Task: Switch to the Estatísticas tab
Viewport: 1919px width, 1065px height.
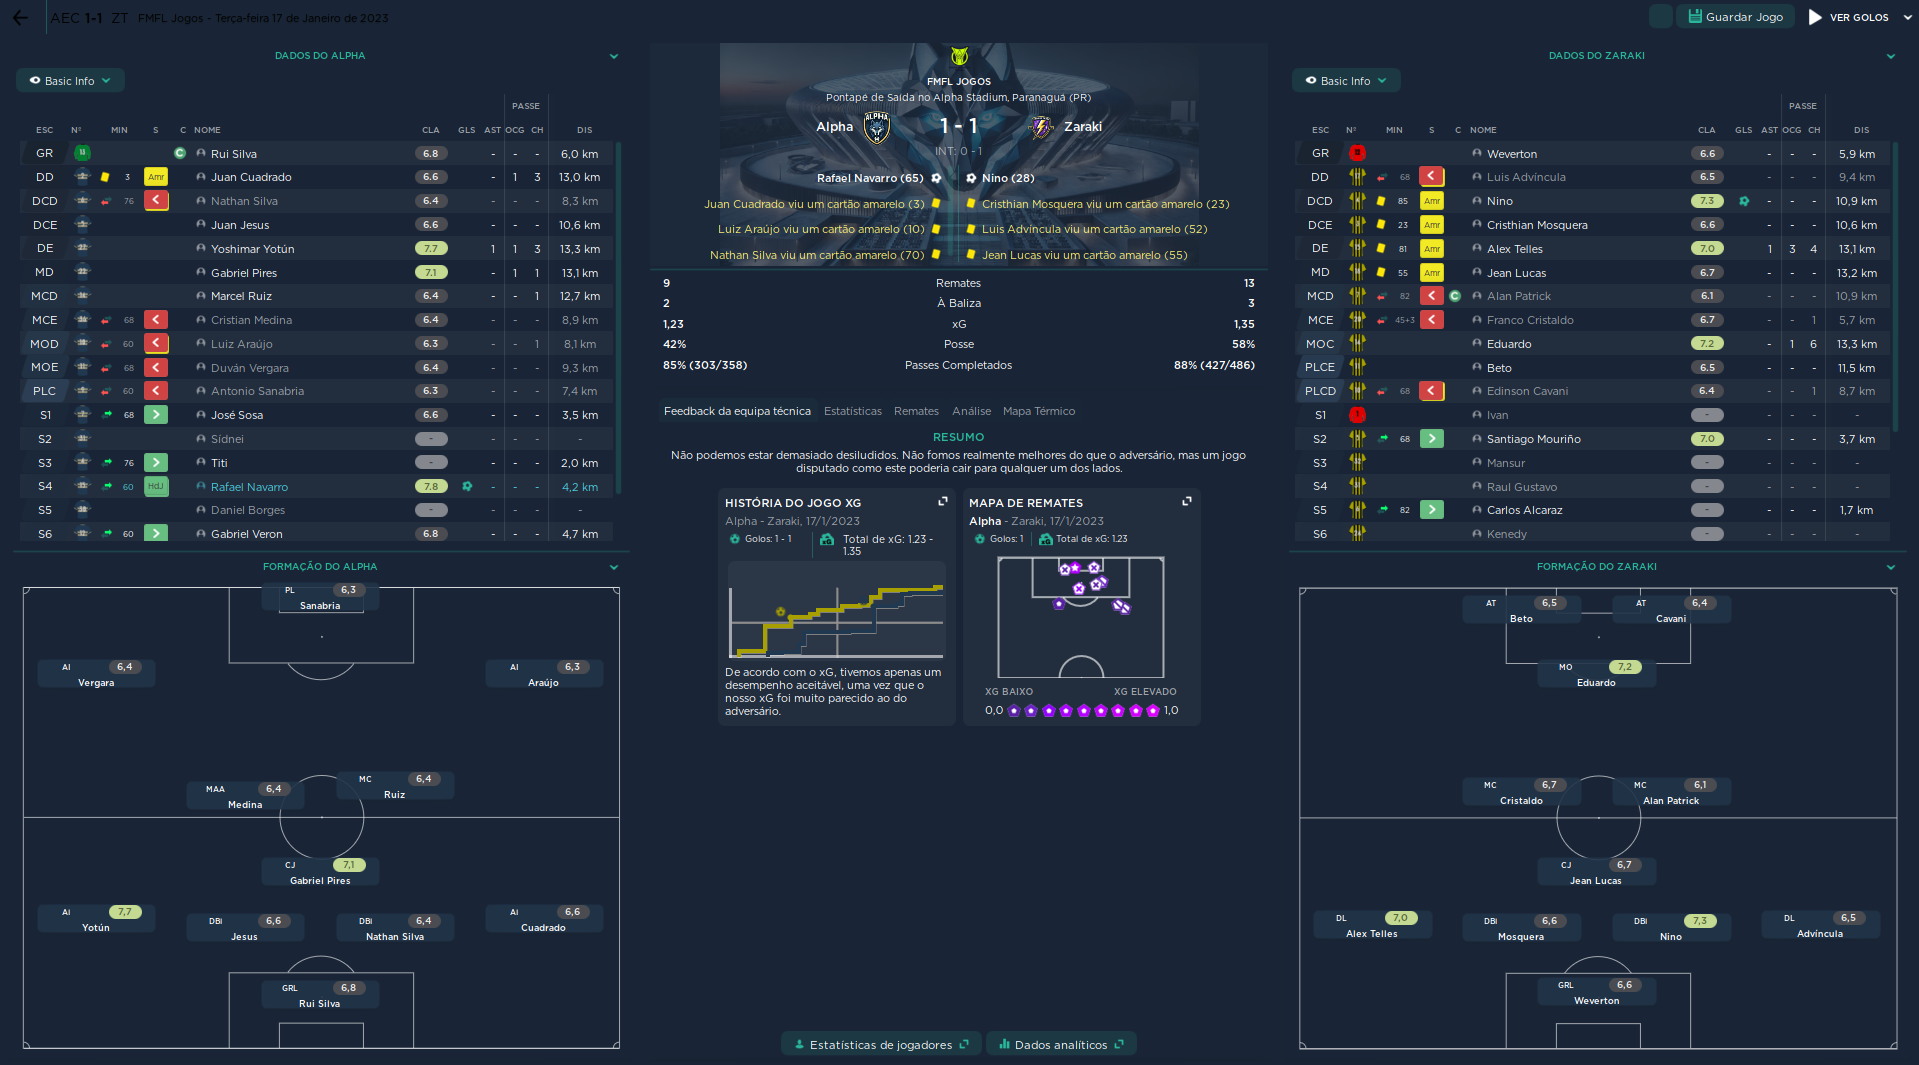Action: point(852,411)
